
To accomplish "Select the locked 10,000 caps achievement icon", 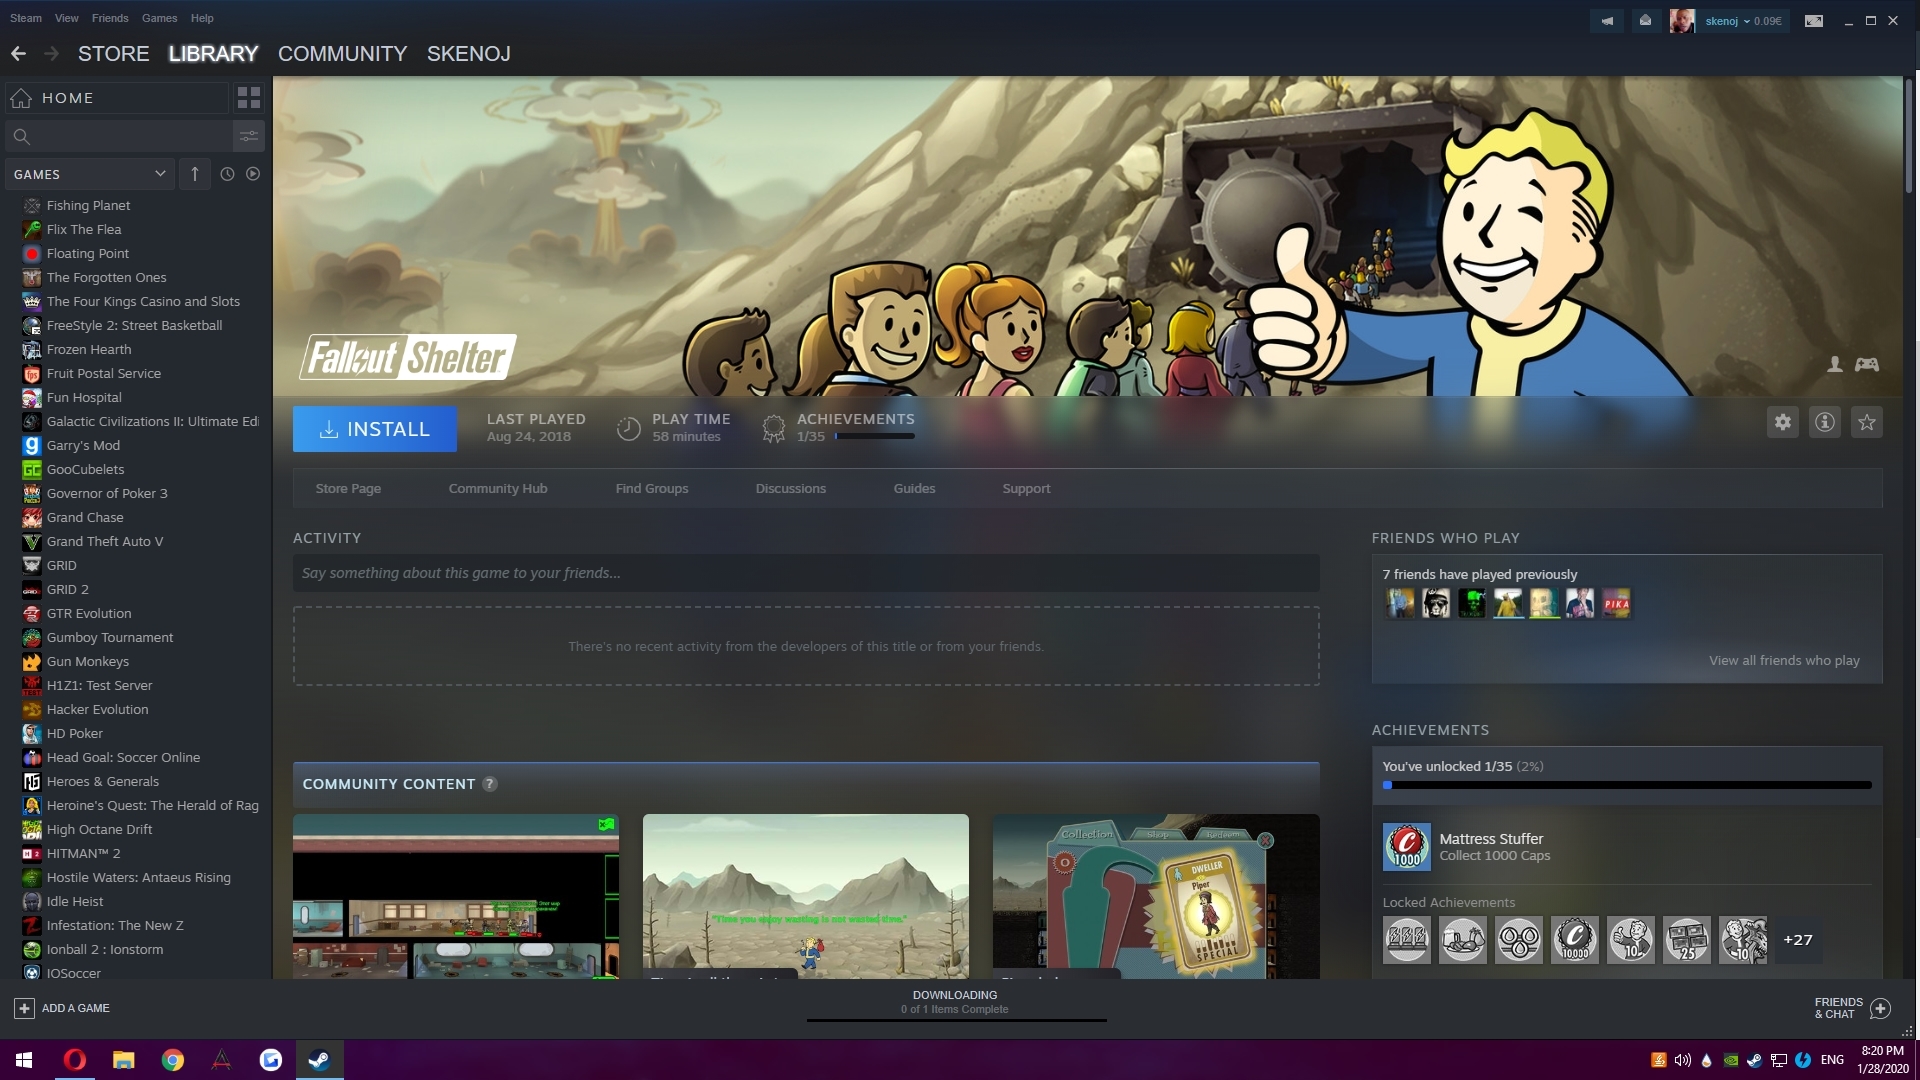I will [x=1575, y=940].
